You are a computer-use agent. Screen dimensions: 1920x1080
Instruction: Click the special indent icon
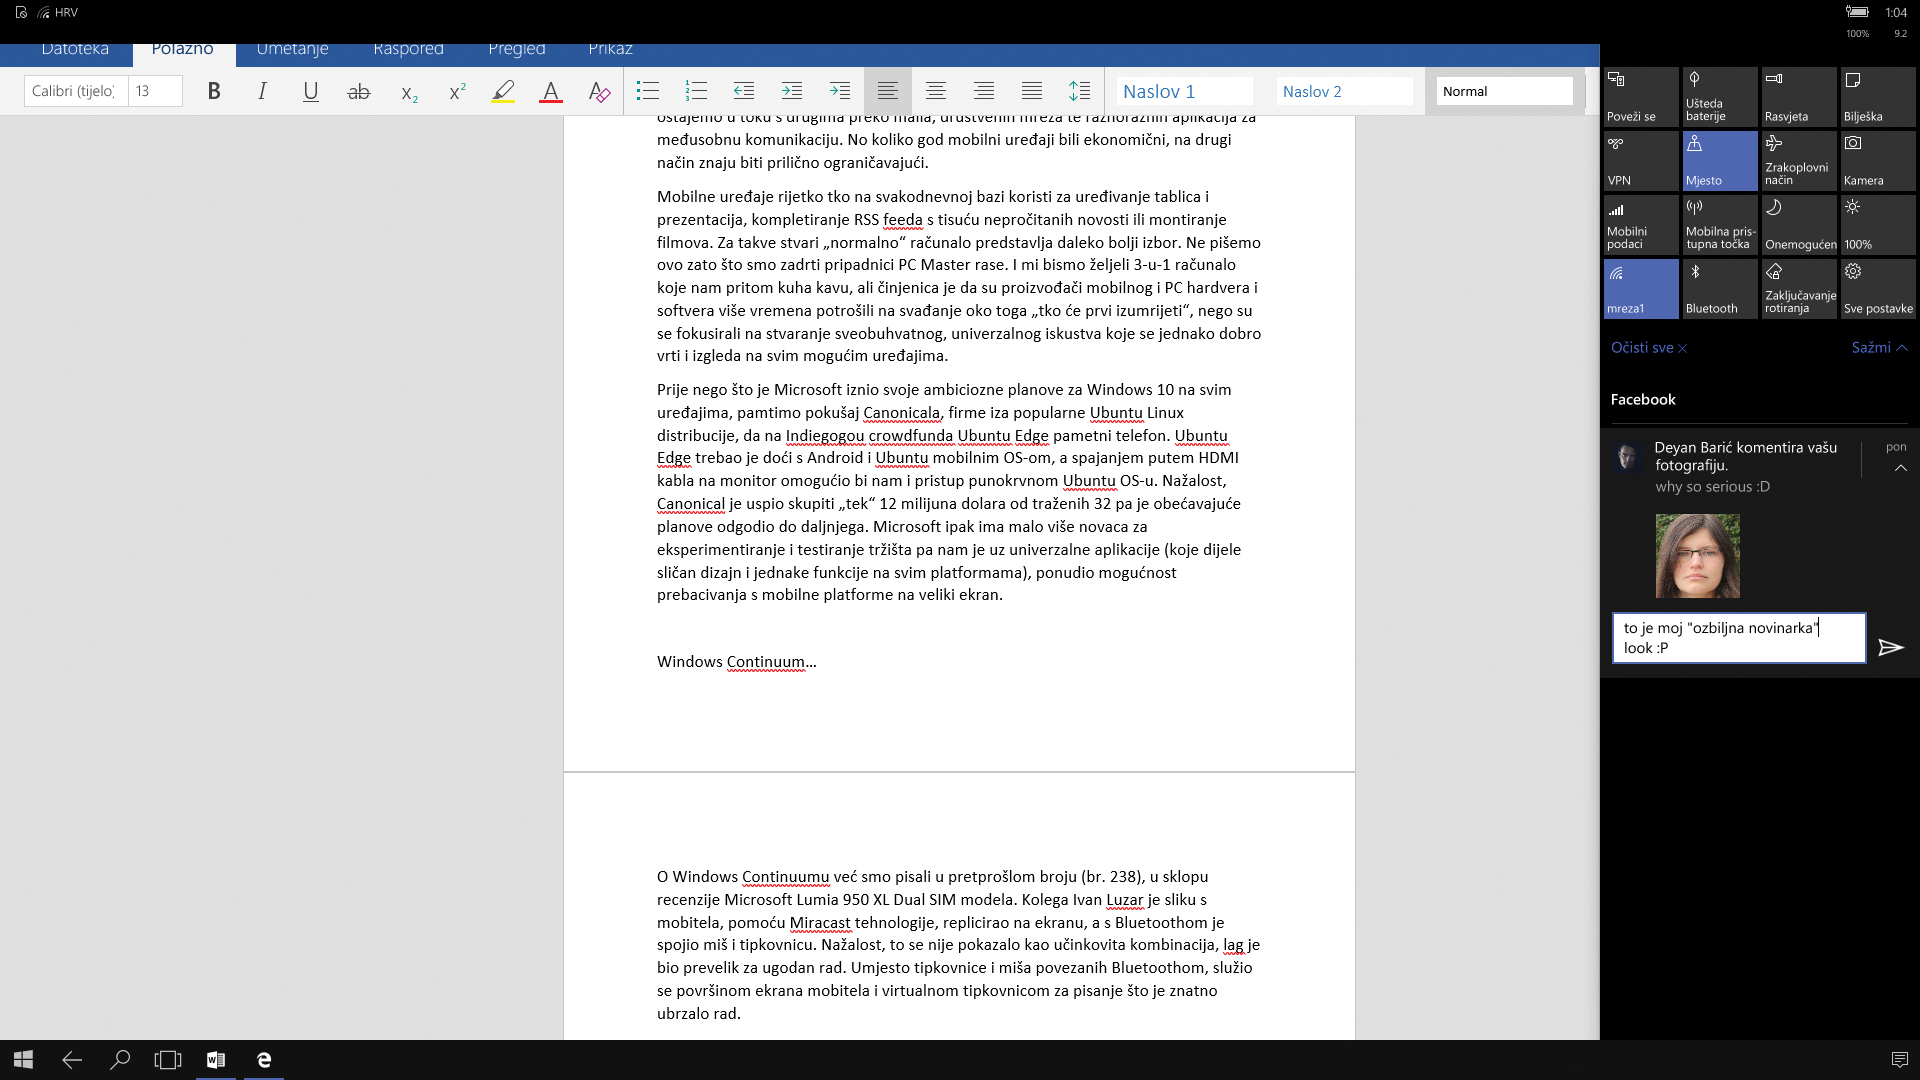click(839, 91)
